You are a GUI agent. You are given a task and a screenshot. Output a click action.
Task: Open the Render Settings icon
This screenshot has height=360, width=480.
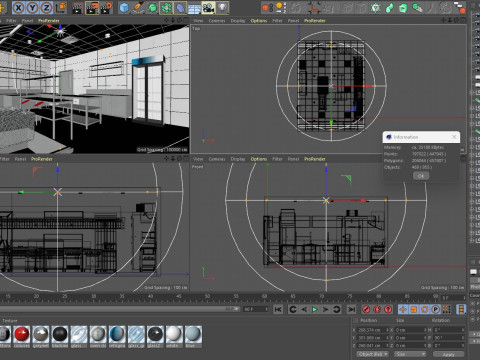pyautogui.click(x=107, y=8)
